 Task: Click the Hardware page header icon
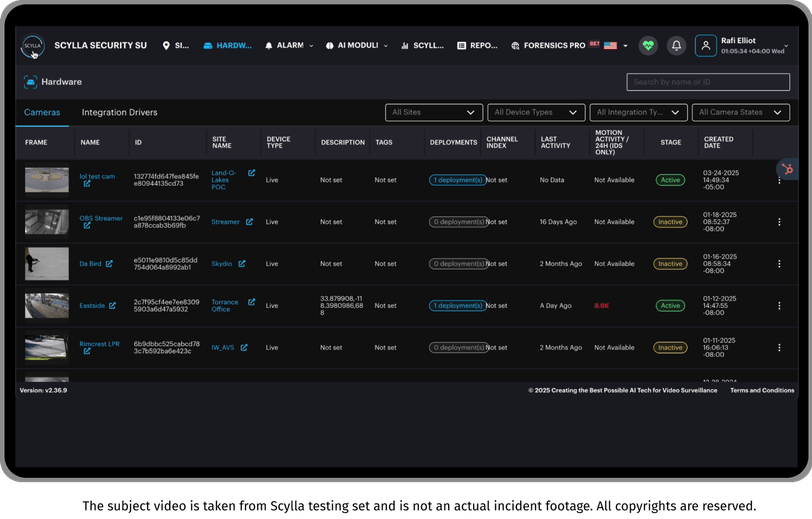click(30, 82)
